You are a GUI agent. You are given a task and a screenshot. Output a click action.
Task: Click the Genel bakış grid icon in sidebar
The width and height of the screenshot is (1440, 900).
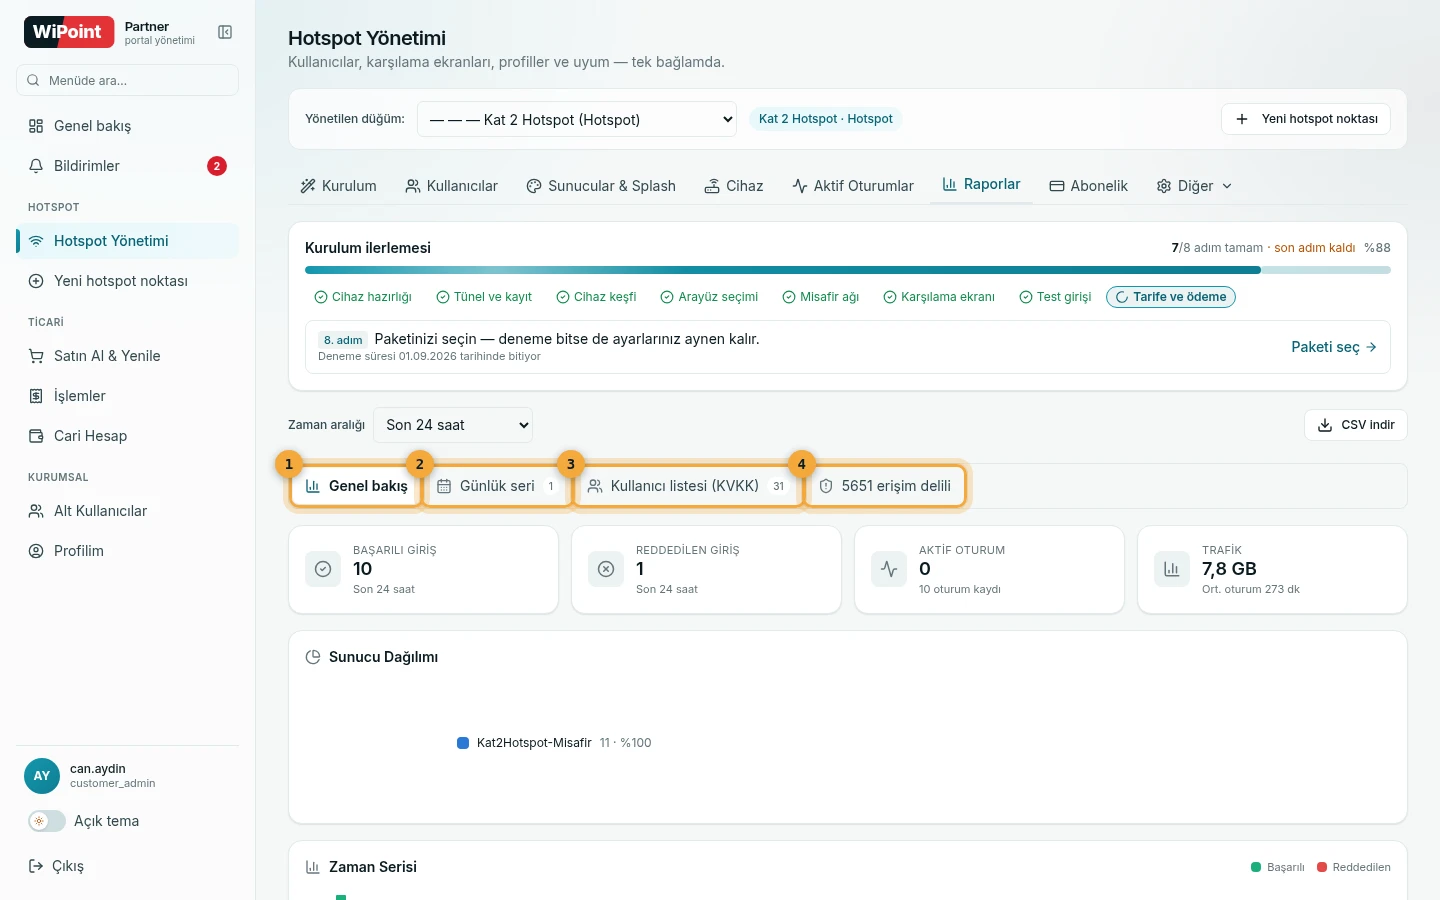point(36,126)
